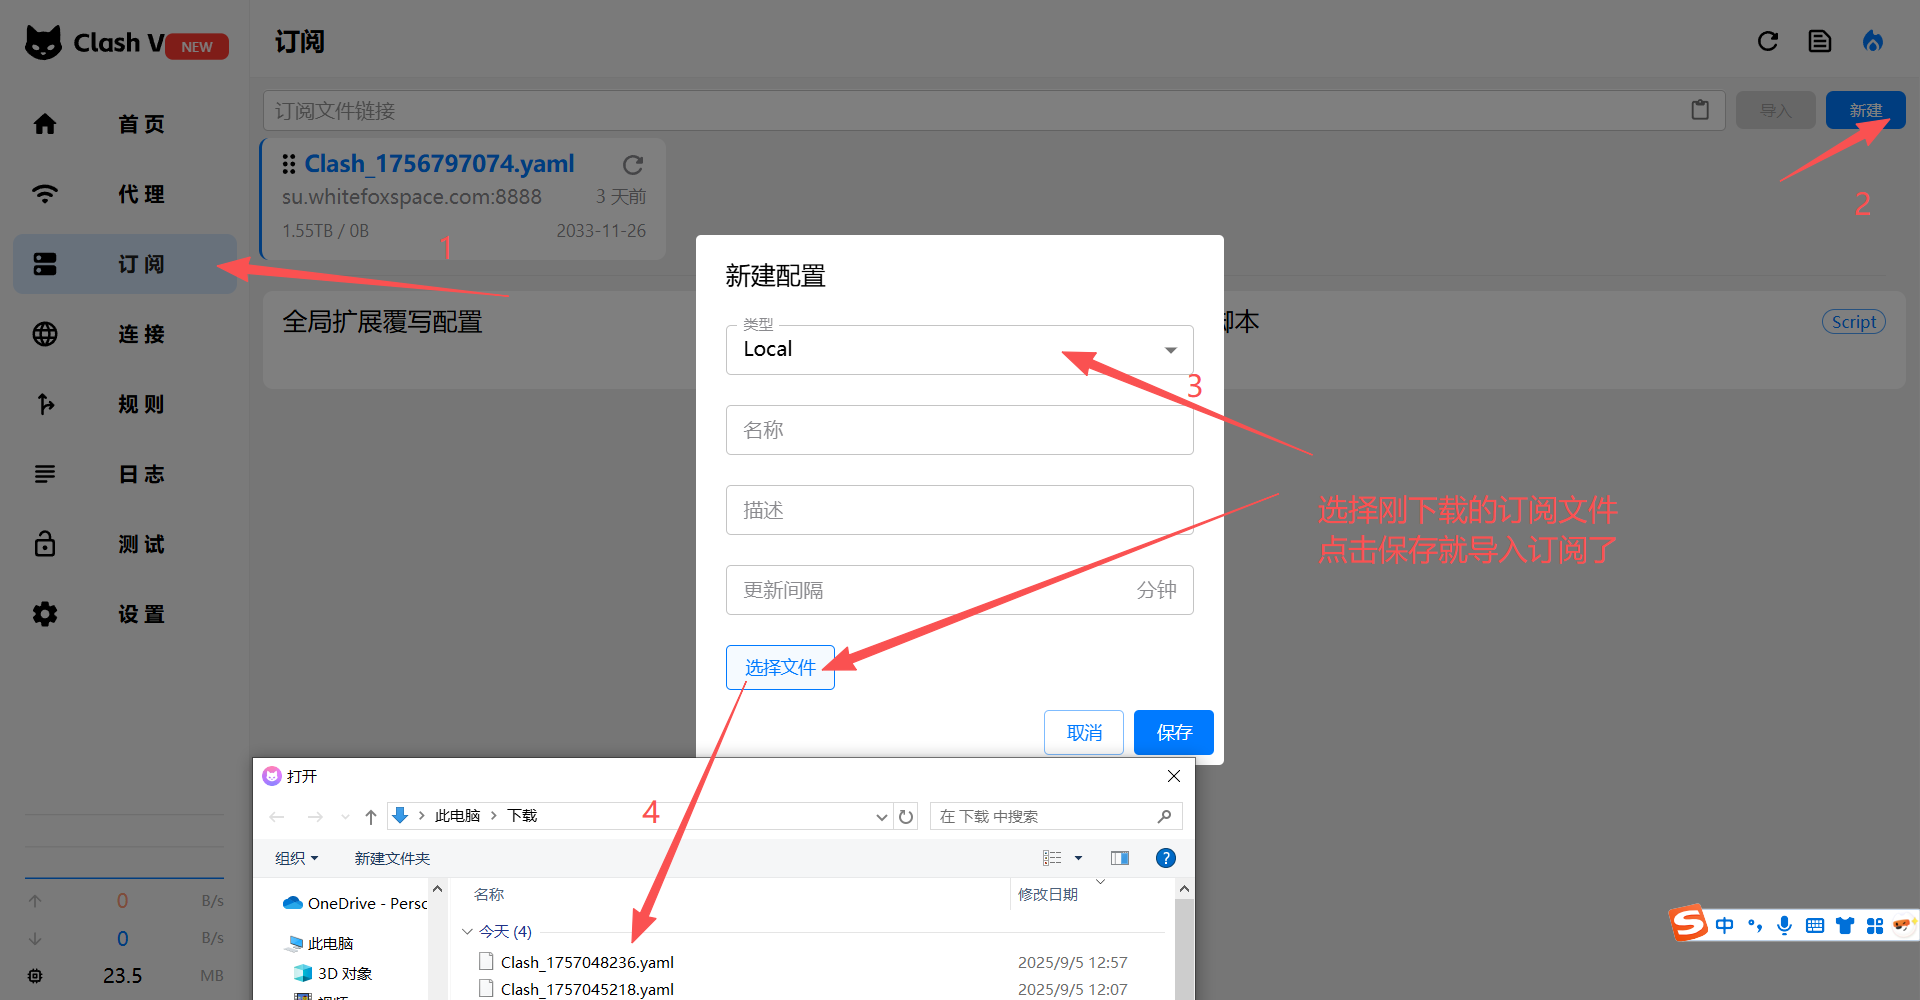Open 连接 connections page in sidebar
This screenshot has width=1920, height=1000.
coord(125,334)
